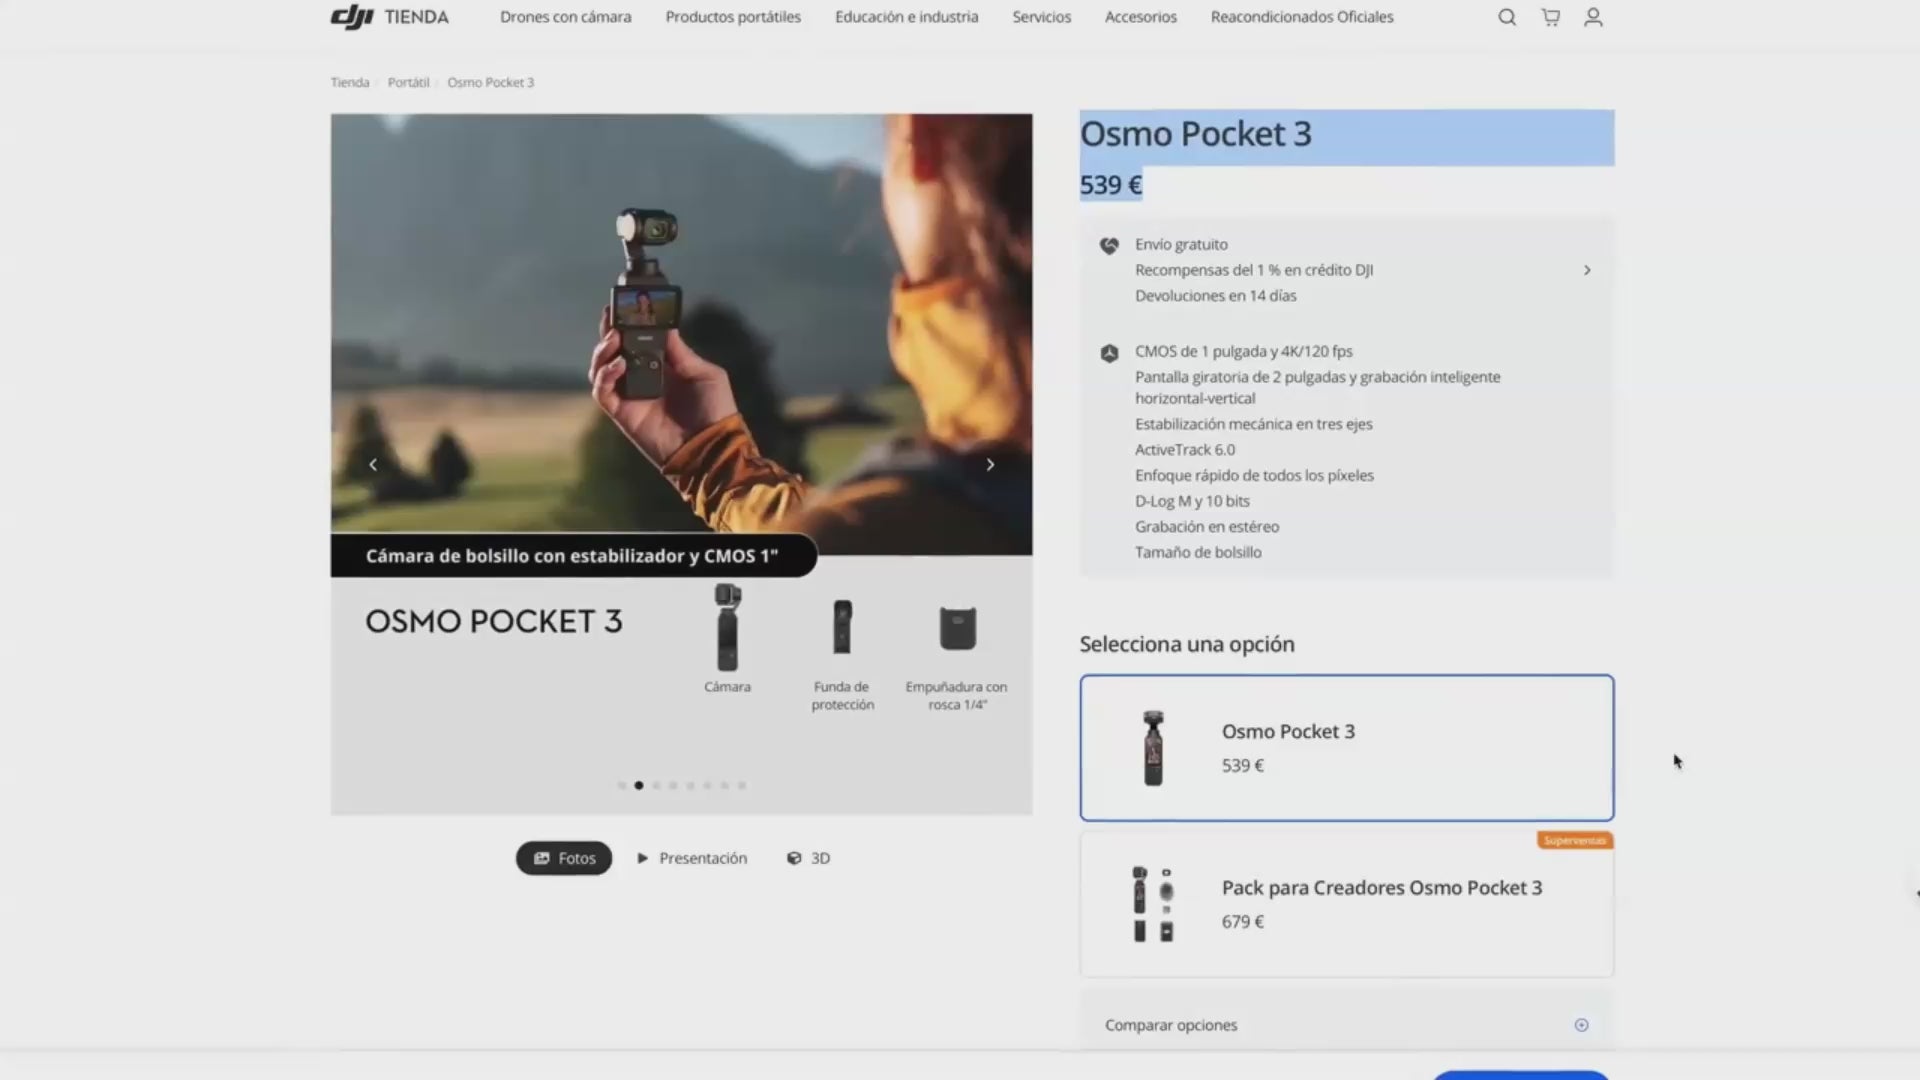Click the 539 € price under title

tap(1111, 185)
